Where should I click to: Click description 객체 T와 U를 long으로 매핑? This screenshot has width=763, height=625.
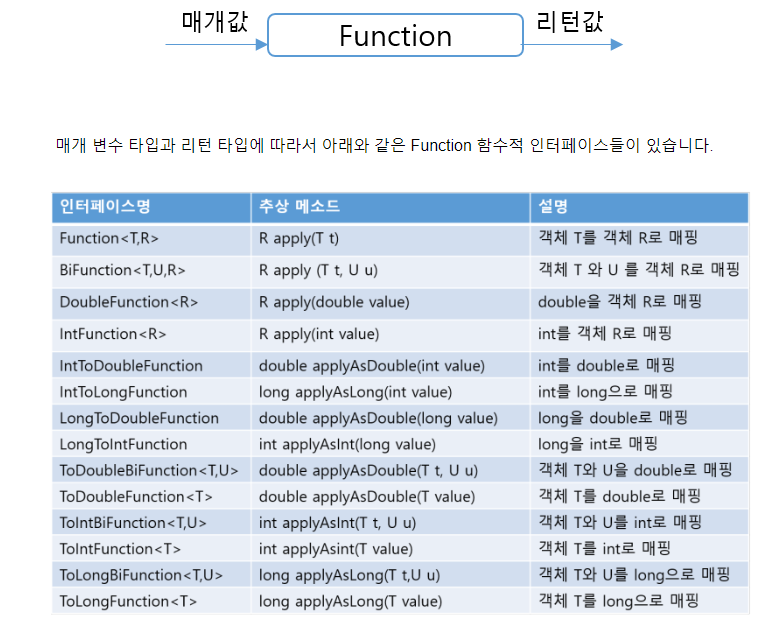coord(639,575)
